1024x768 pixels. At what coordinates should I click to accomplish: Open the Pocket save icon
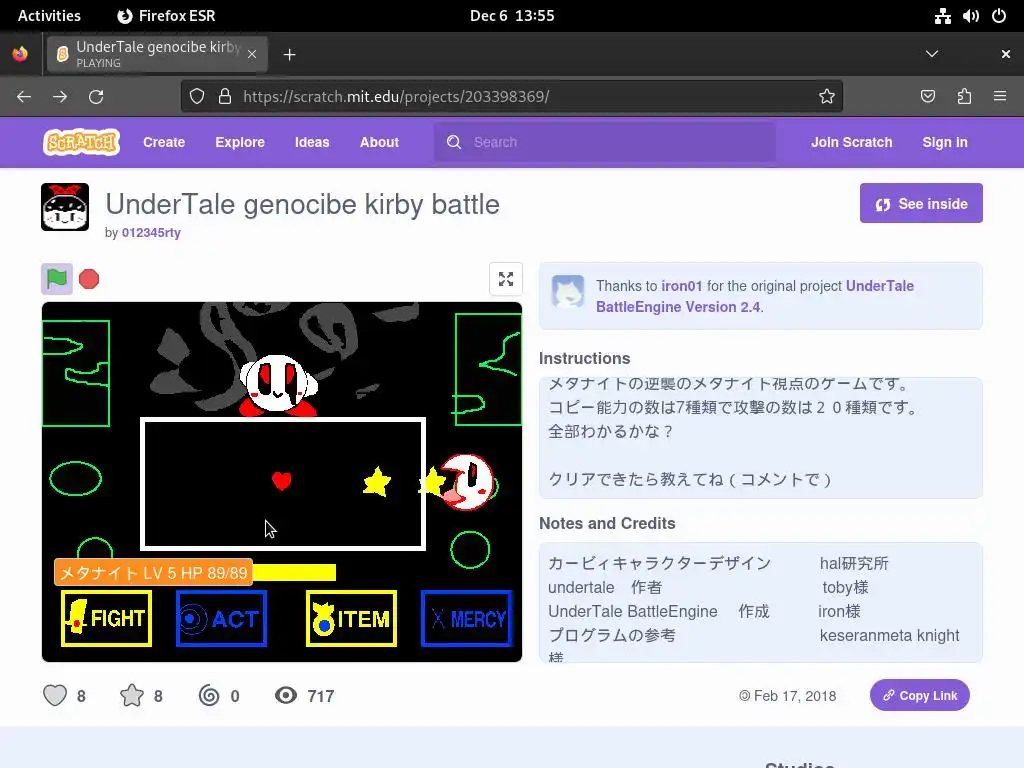[928, 97]
